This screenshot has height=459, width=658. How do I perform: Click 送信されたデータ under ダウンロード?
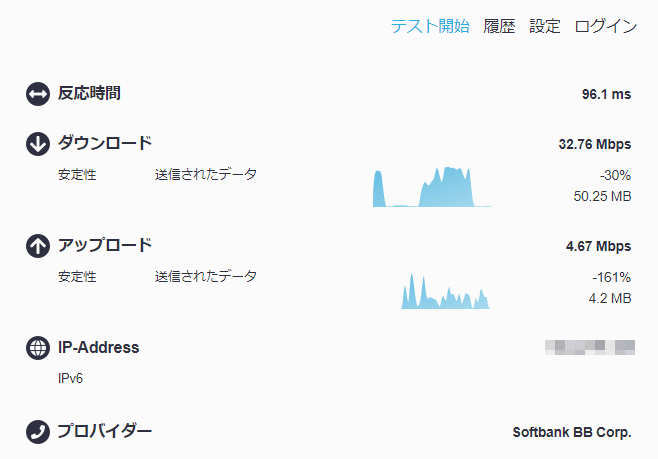(206, 175)
